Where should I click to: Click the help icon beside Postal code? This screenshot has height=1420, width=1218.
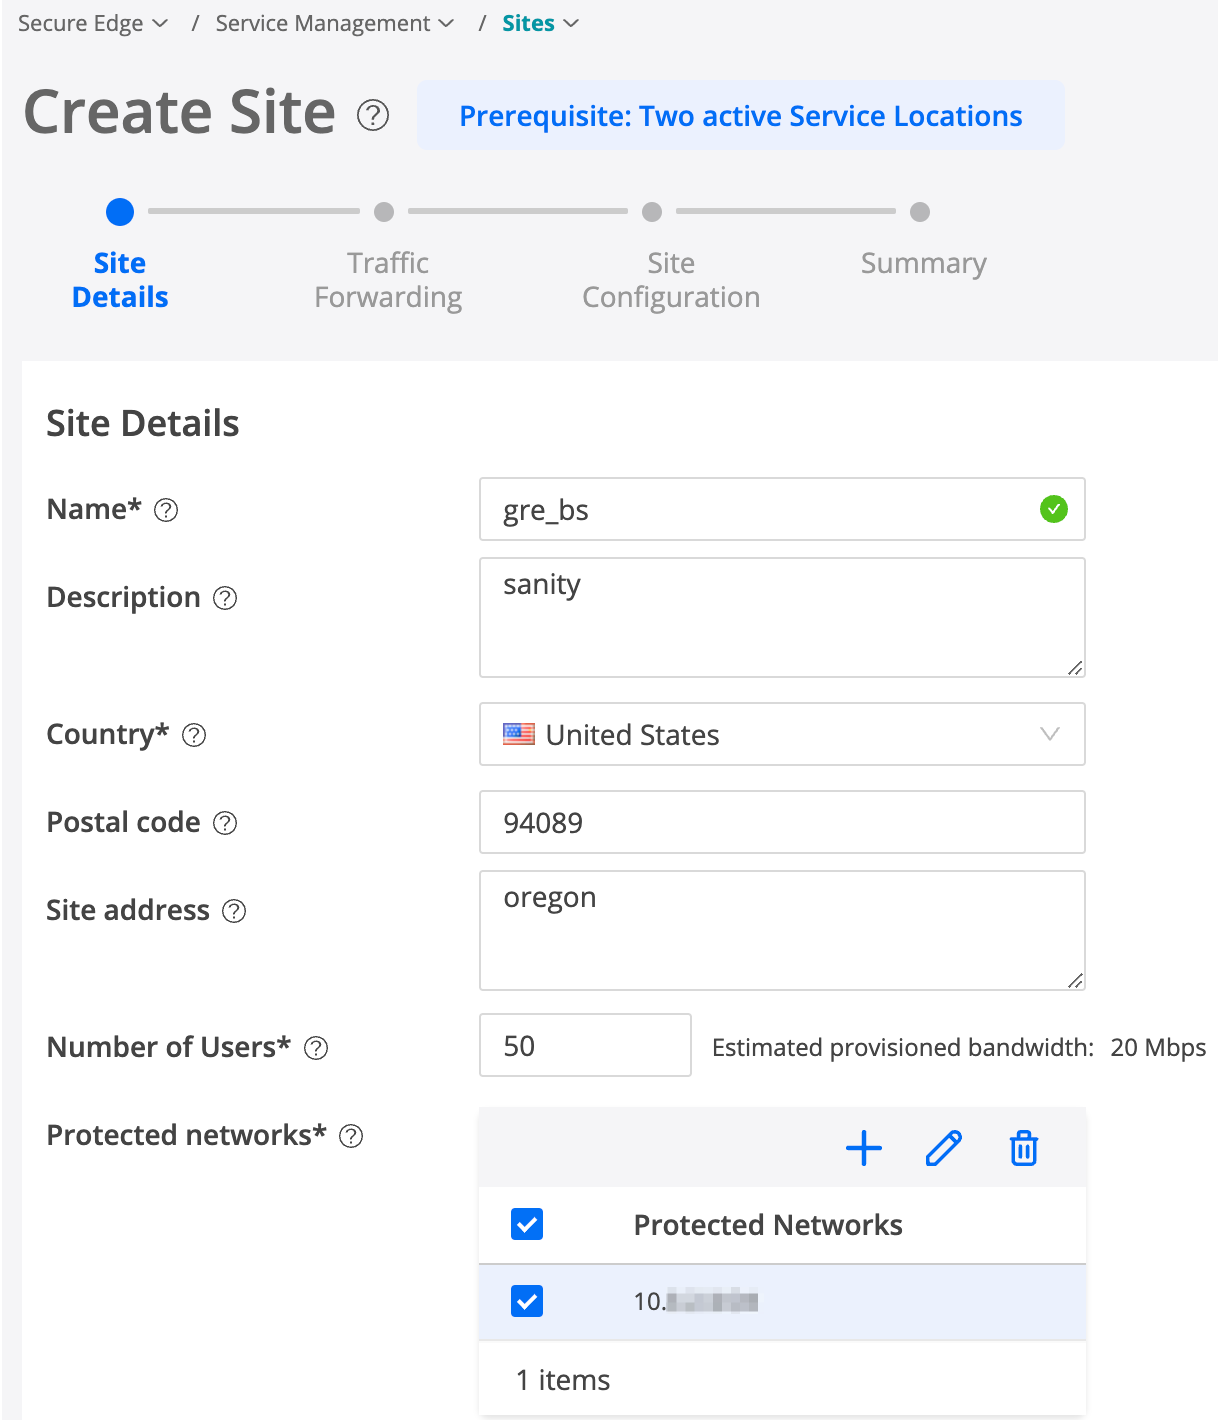click(226, 823)
